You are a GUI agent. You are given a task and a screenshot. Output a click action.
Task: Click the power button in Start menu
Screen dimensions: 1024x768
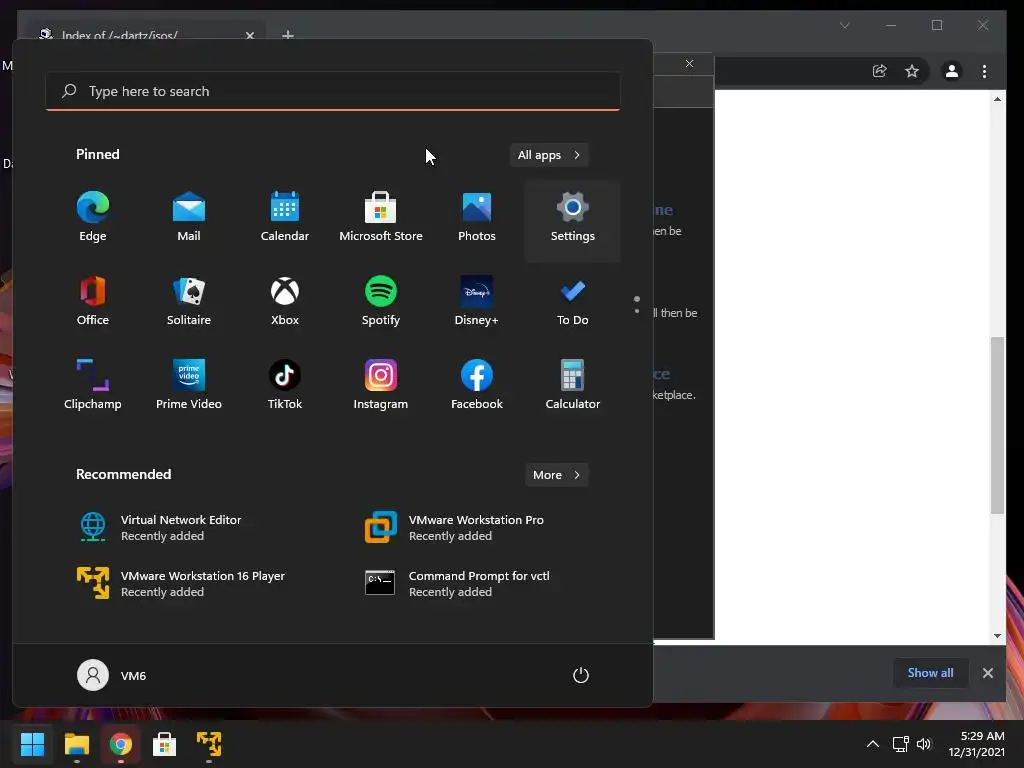pyautogui.click(x=581, y=675)
